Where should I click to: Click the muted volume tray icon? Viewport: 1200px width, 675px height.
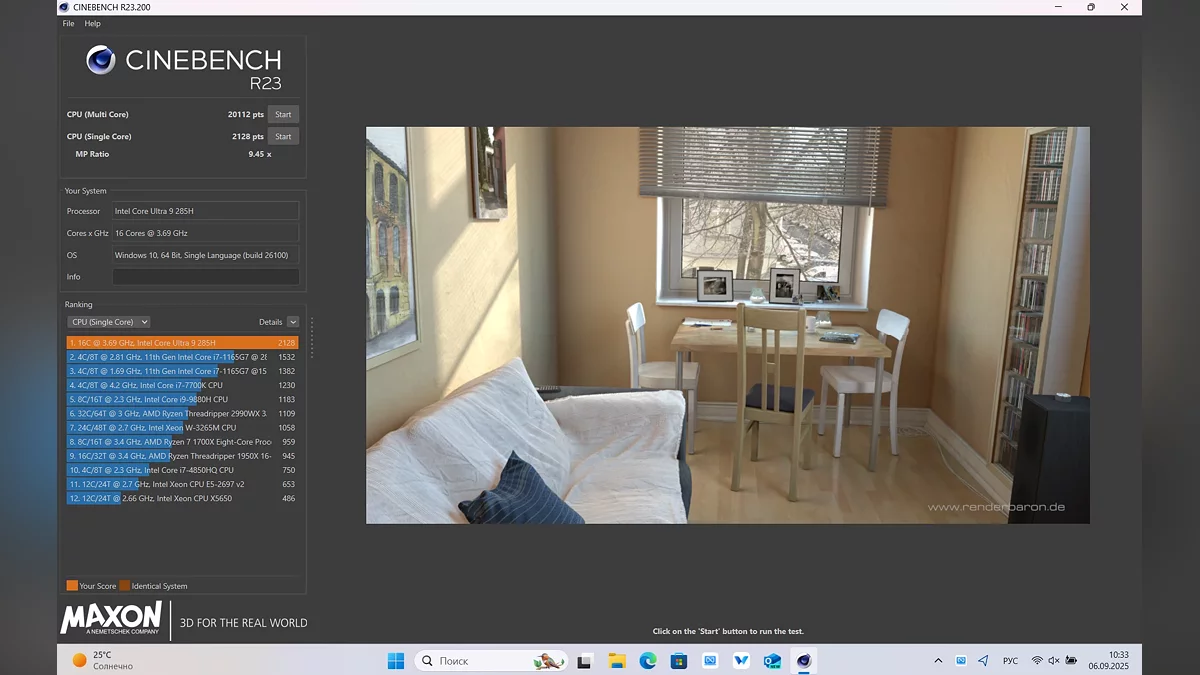[x=1054, y=661]
